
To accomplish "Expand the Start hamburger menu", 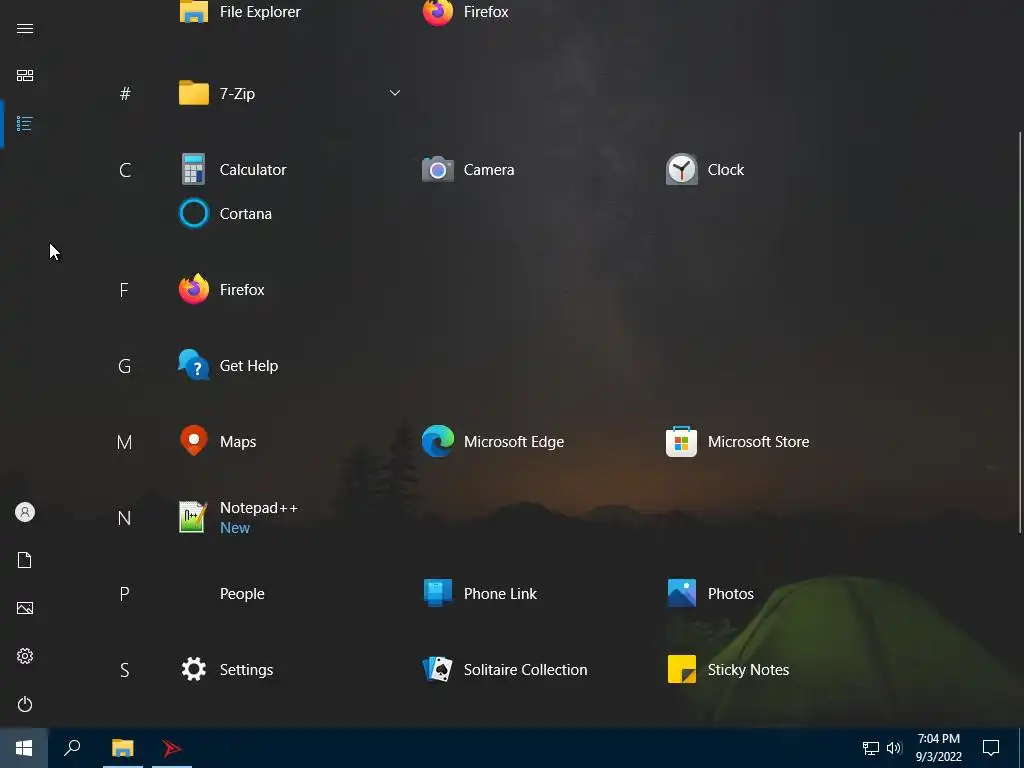I will pos(25,28).
